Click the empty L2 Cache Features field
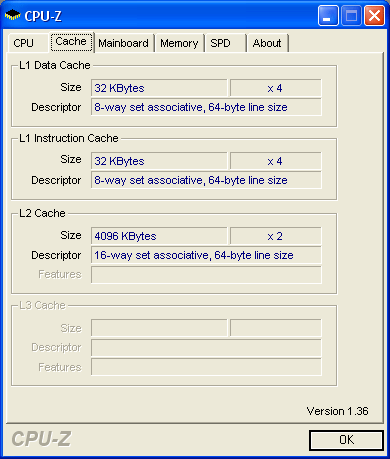This screenshot has width=390, height=459. [x=206, y=275]
